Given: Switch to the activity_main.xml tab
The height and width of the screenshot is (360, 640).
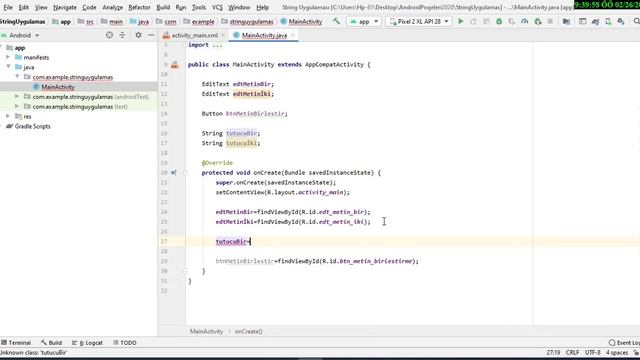Looking at the screenshot, I should [x=194, y=36].
